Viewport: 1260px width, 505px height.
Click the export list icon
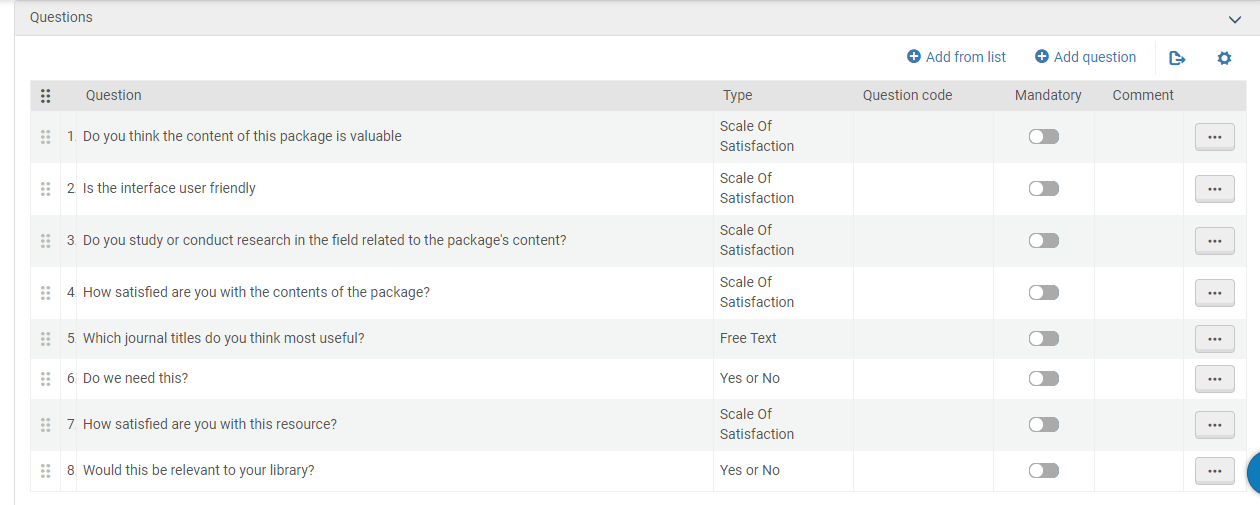pyautogui.click(x=1177, y=58)
